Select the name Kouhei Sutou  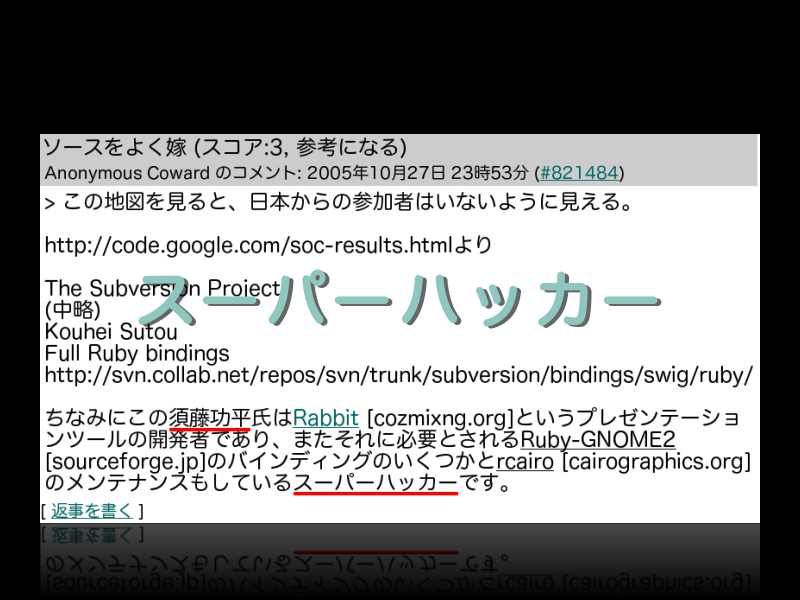[111, 332]
